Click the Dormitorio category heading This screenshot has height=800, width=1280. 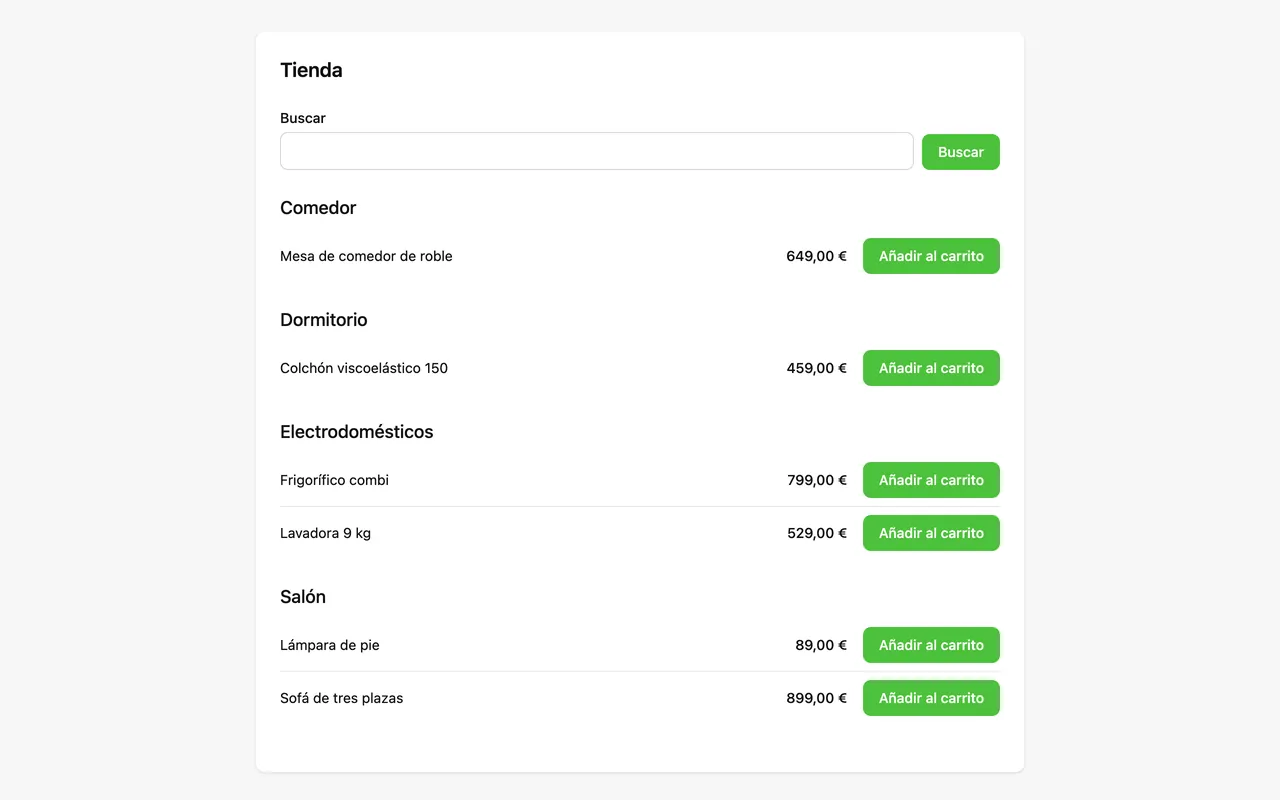[x=324, y=320]
